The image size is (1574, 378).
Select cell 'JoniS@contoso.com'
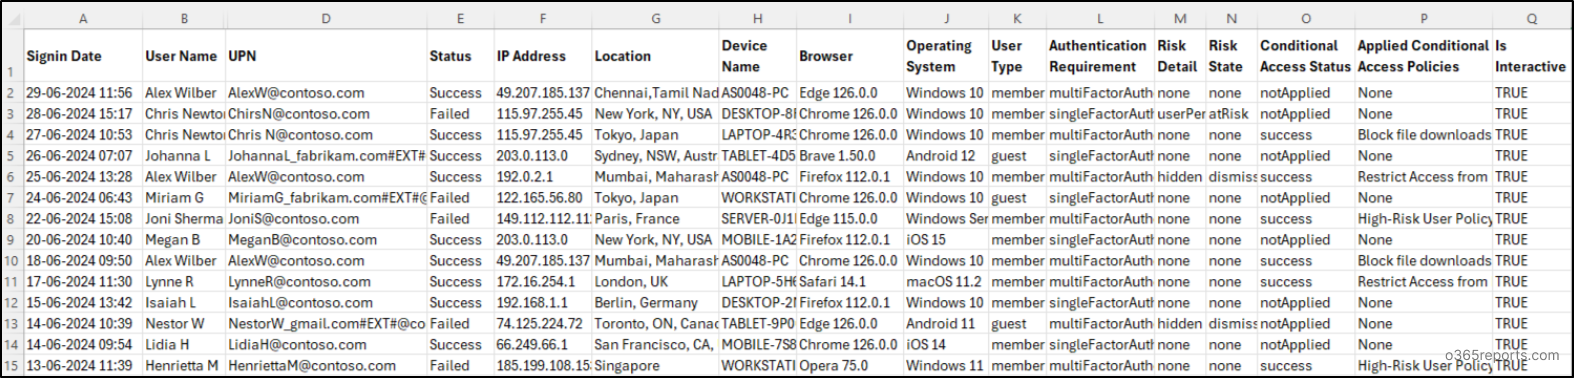[x=326, y=219]
